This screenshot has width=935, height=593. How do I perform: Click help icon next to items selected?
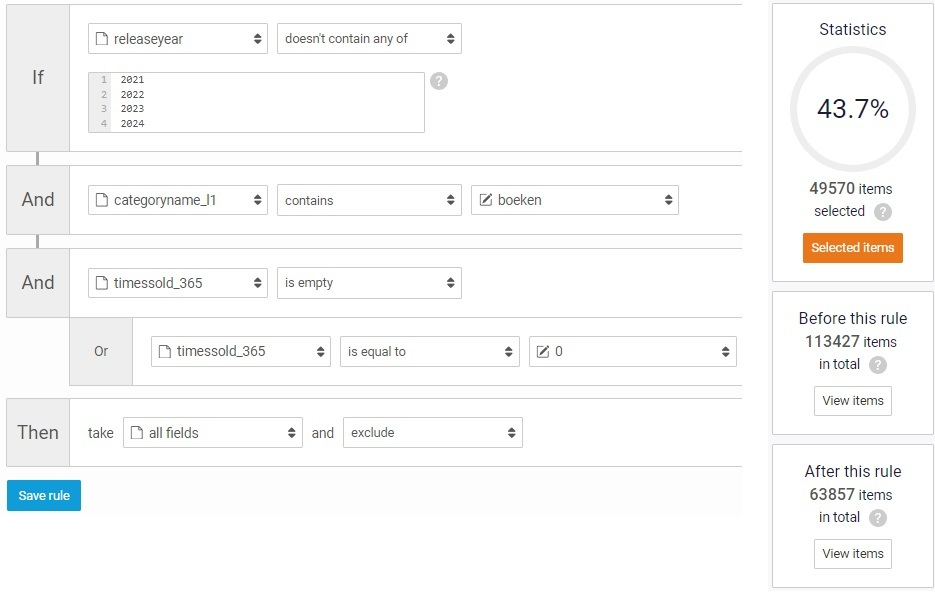tap(883, 212)
